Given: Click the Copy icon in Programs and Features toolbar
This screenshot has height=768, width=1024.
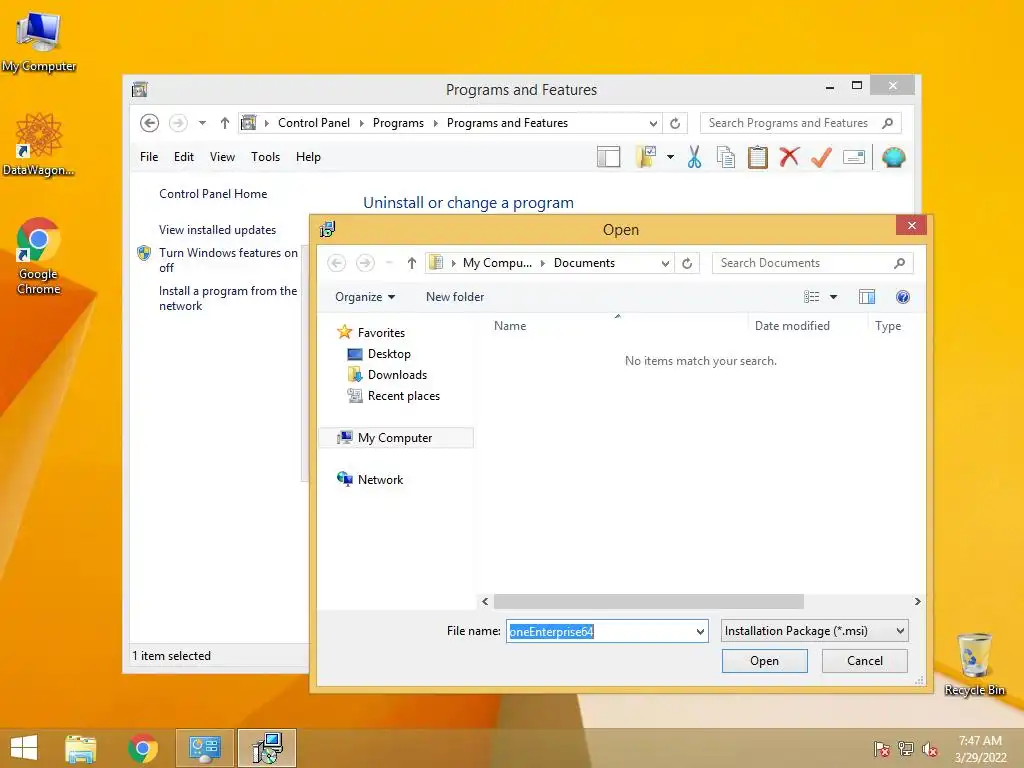Looking at the screenshot, I should click(x=726, y=157).
